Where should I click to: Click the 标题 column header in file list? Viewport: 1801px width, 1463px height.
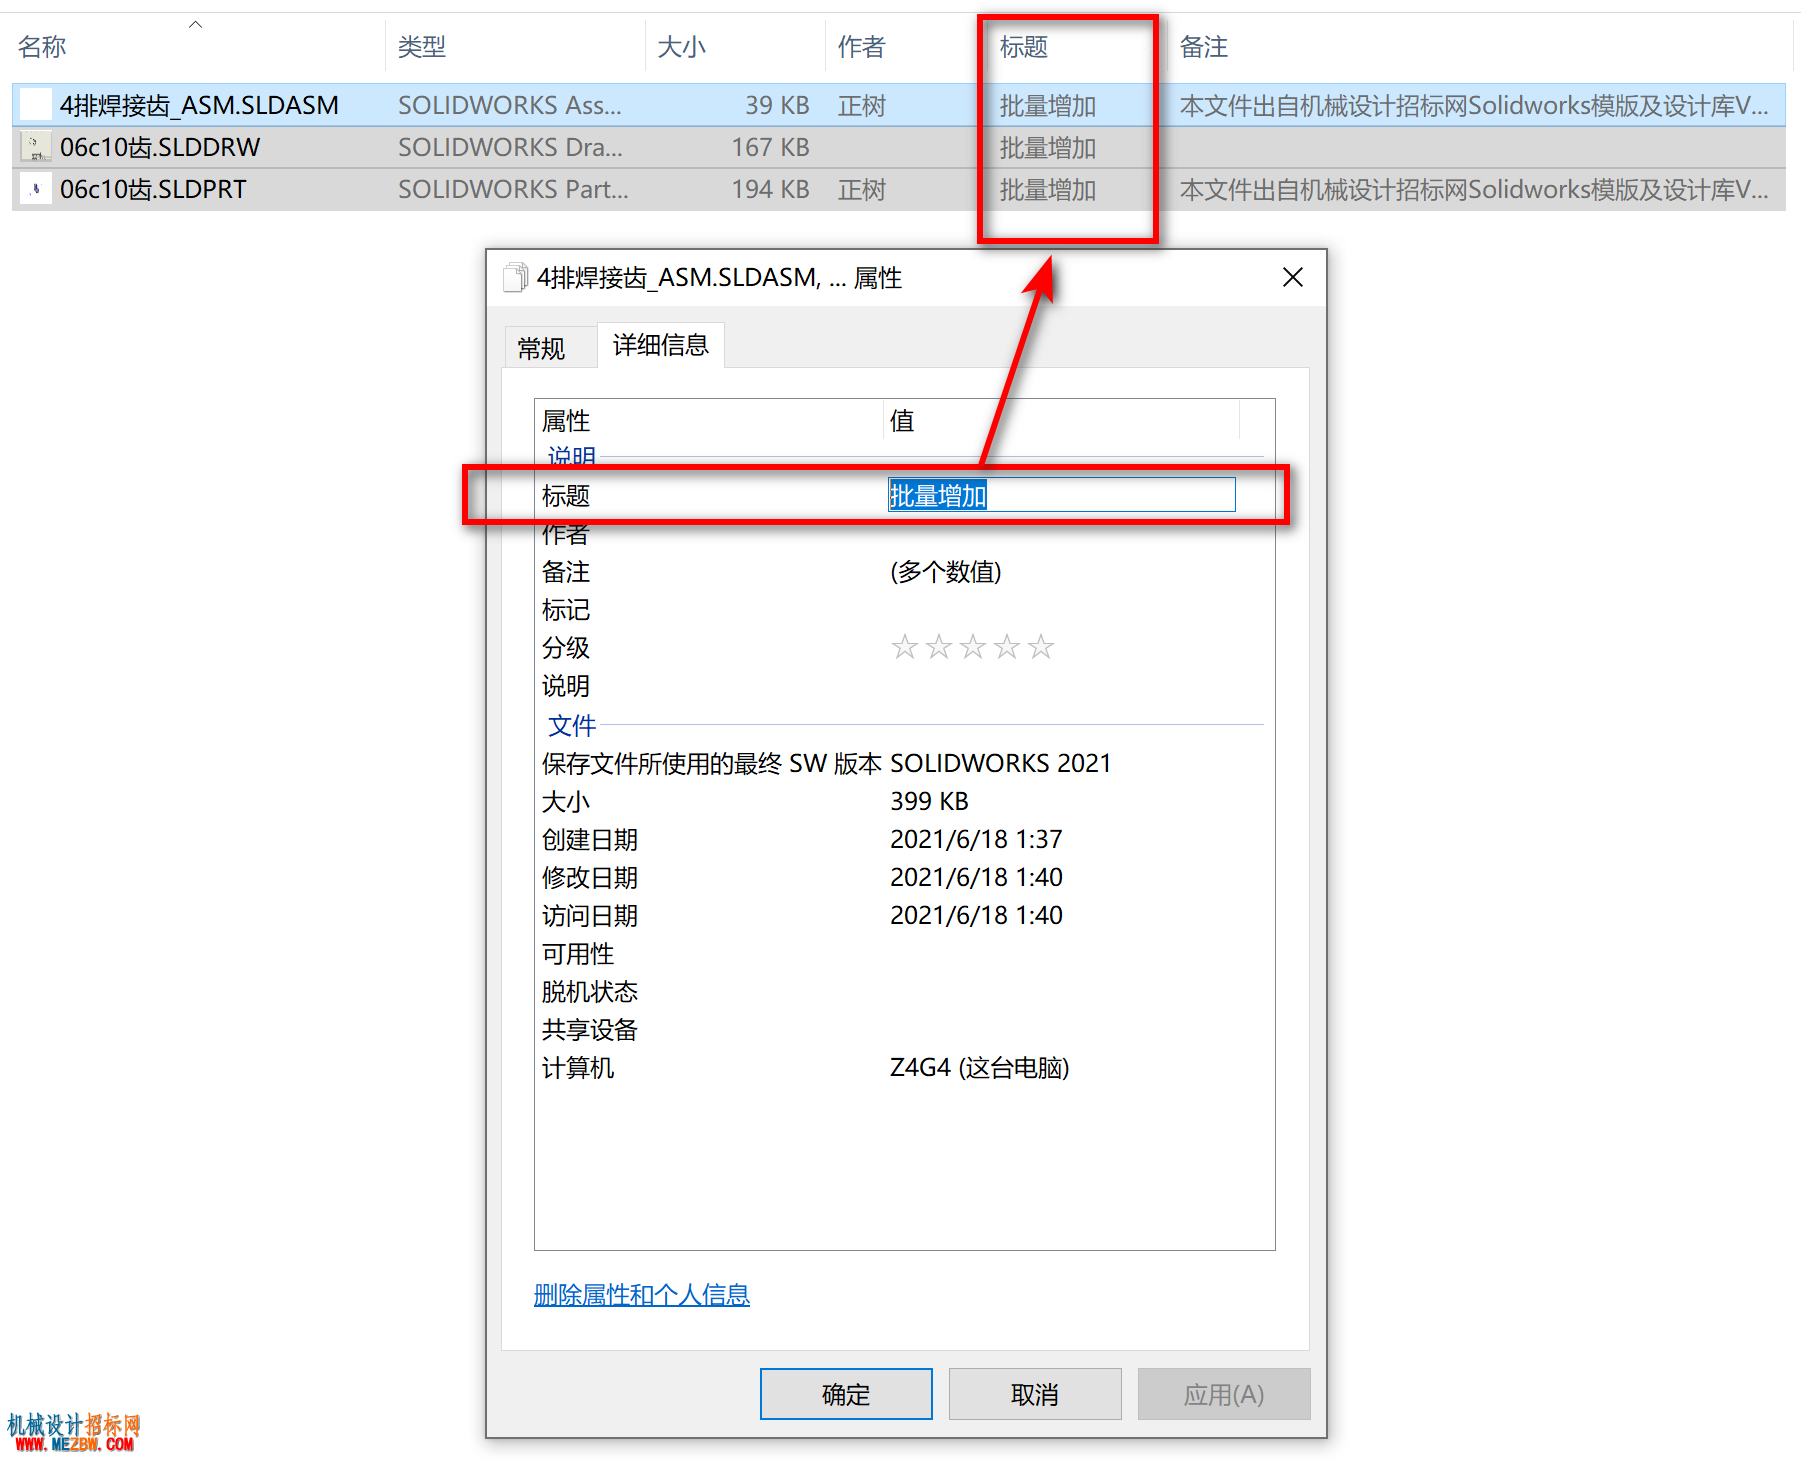point(1024,47)
